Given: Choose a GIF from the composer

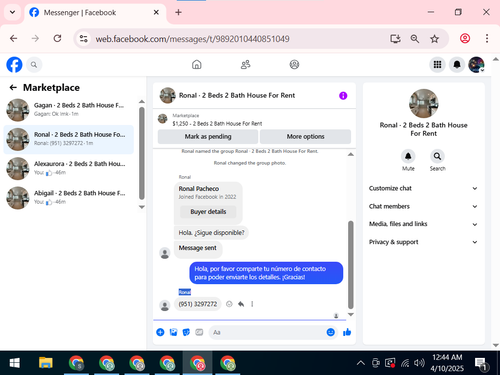Looking at the screenshot, I should click(199, 332).
